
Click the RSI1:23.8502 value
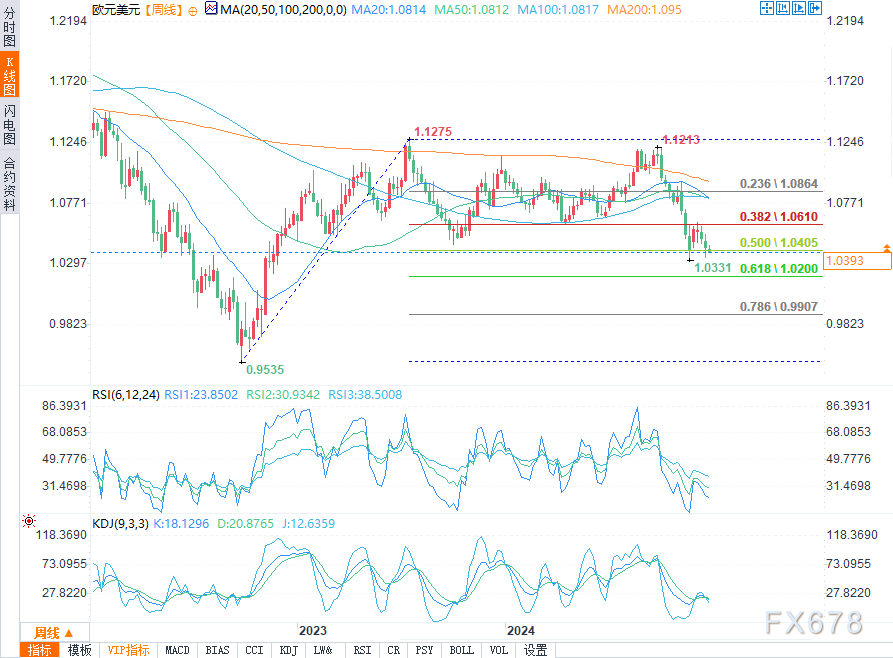click(201, 395)
